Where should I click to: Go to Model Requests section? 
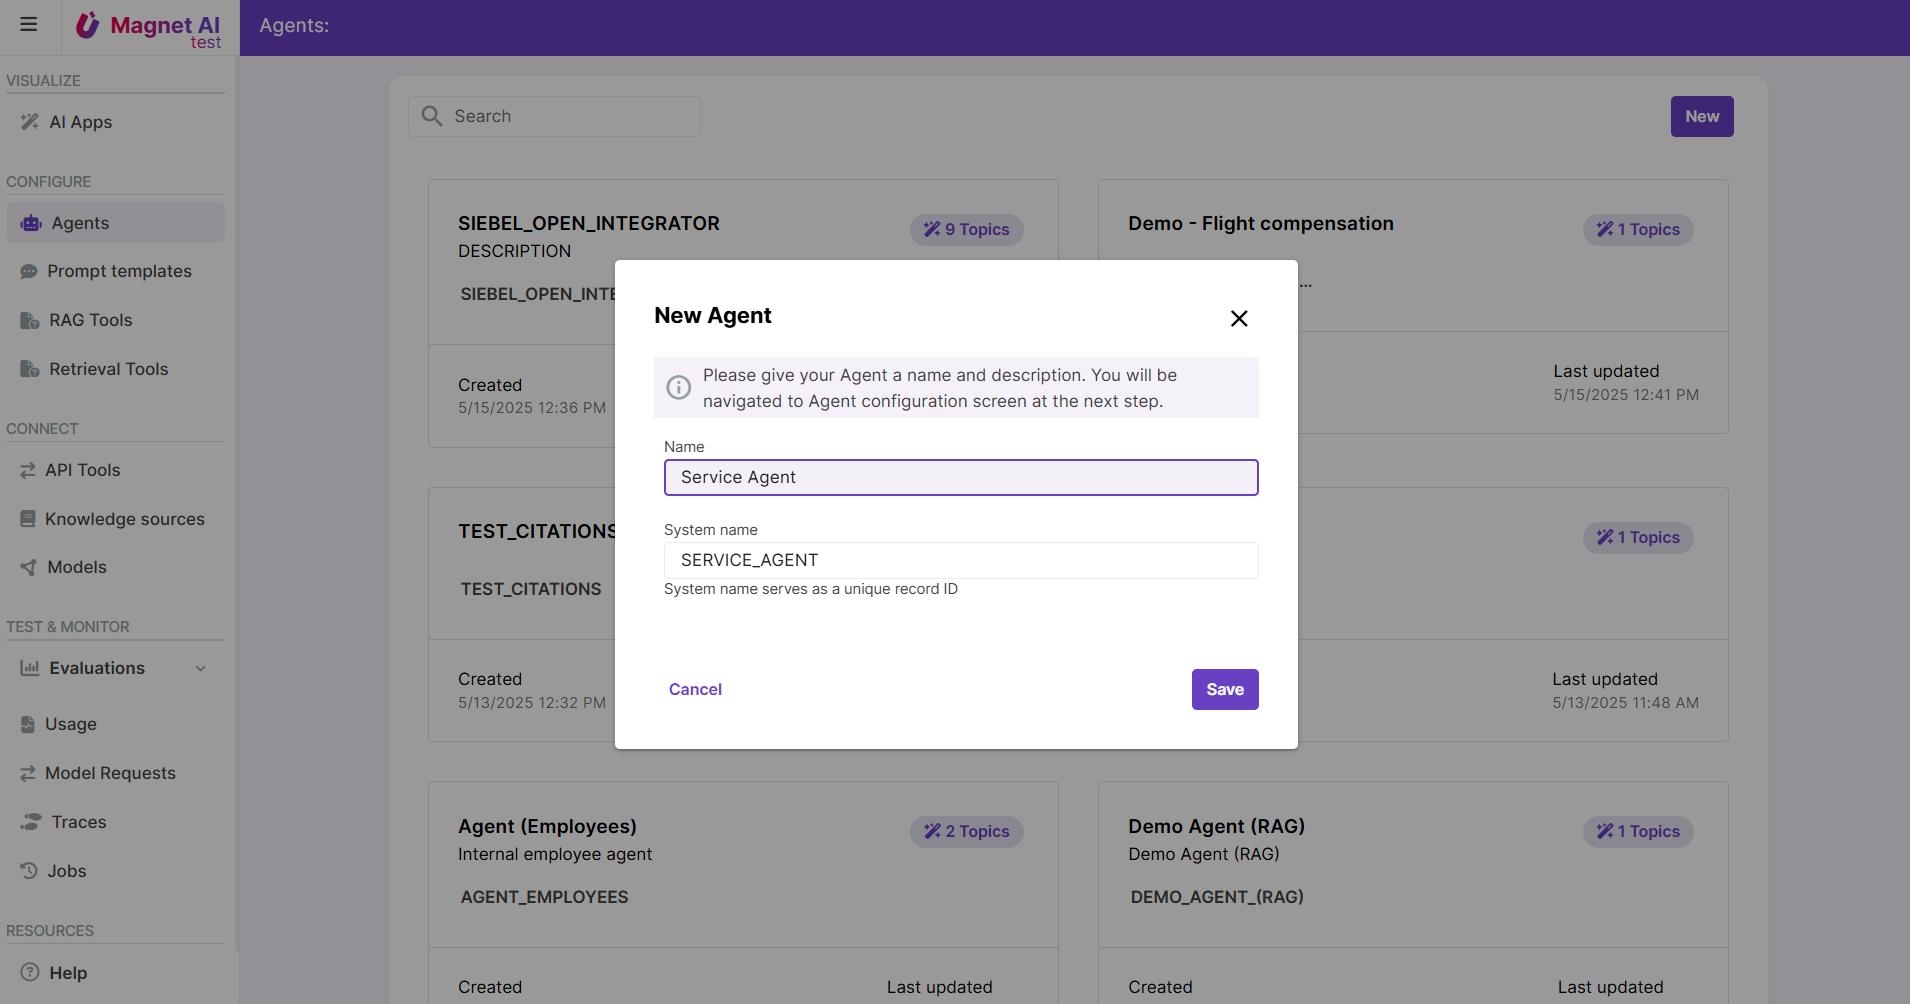point(110,773)
